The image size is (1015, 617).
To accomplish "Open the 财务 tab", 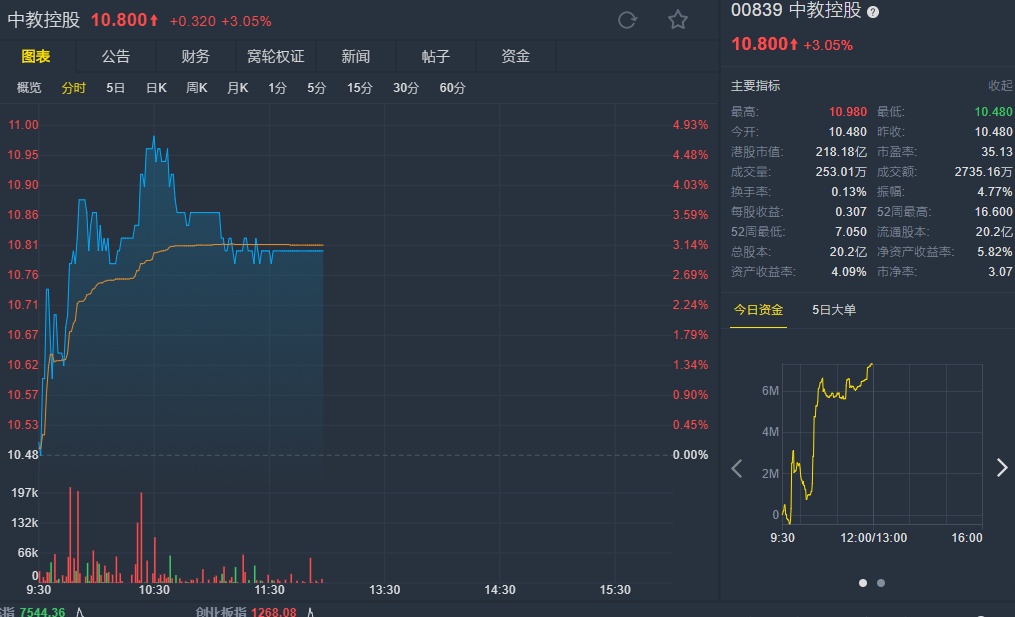I will pos(196,56).
